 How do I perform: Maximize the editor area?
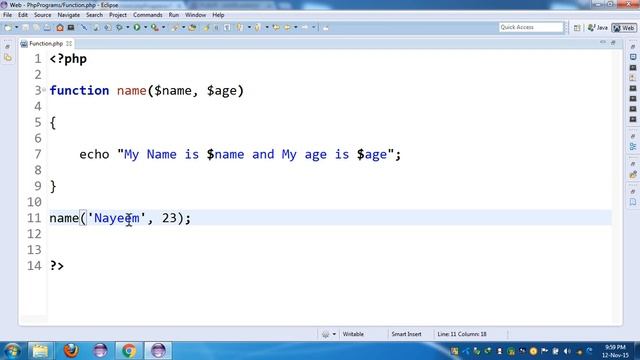[613, 42]
